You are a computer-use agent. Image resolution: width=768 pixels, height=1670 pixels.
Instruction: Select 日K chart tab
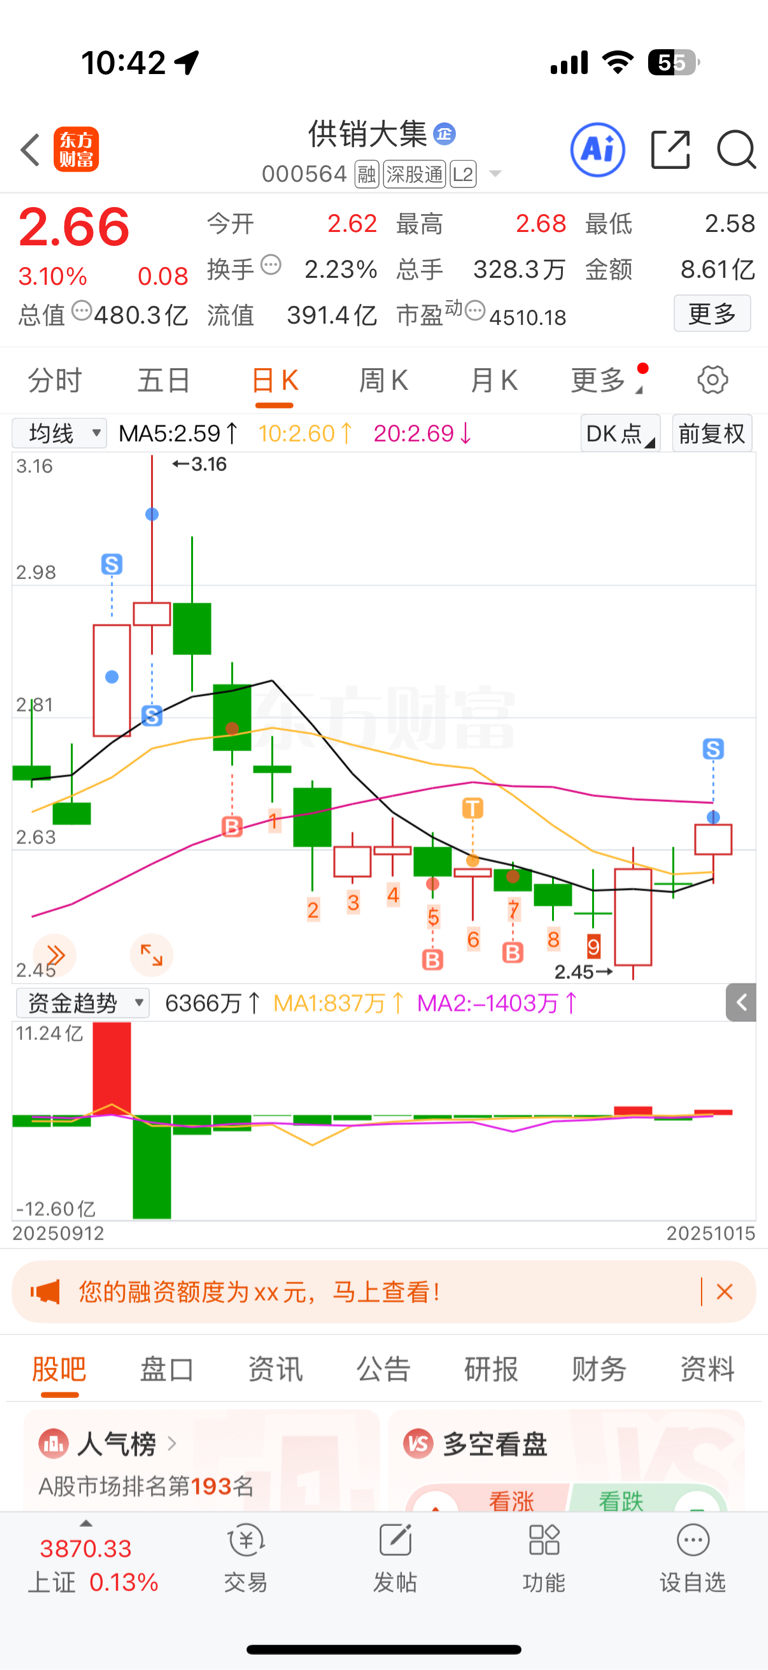coord(274,380)
